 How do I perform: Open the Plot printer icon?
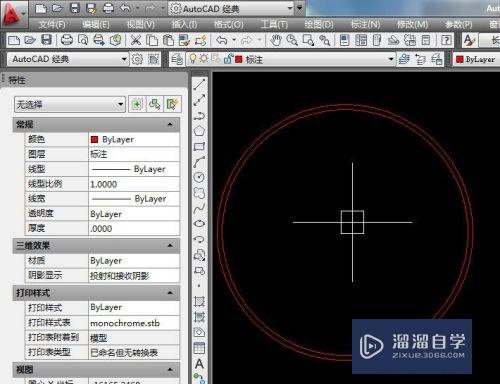pyautogui.click(x=67, y=40)
